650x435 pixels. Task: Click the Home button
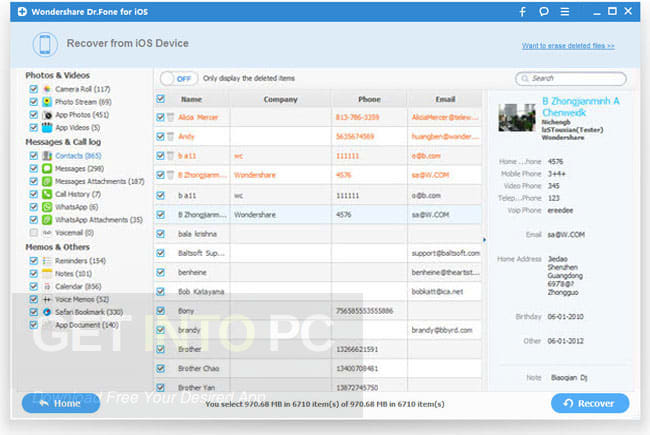(61, 403)
